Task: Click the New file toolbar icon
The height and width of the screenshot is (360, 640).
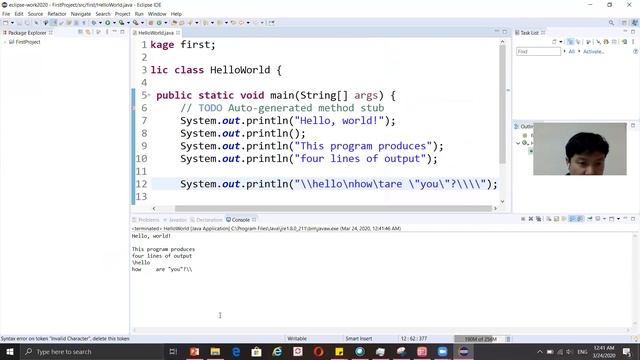Action: point(6,23)
